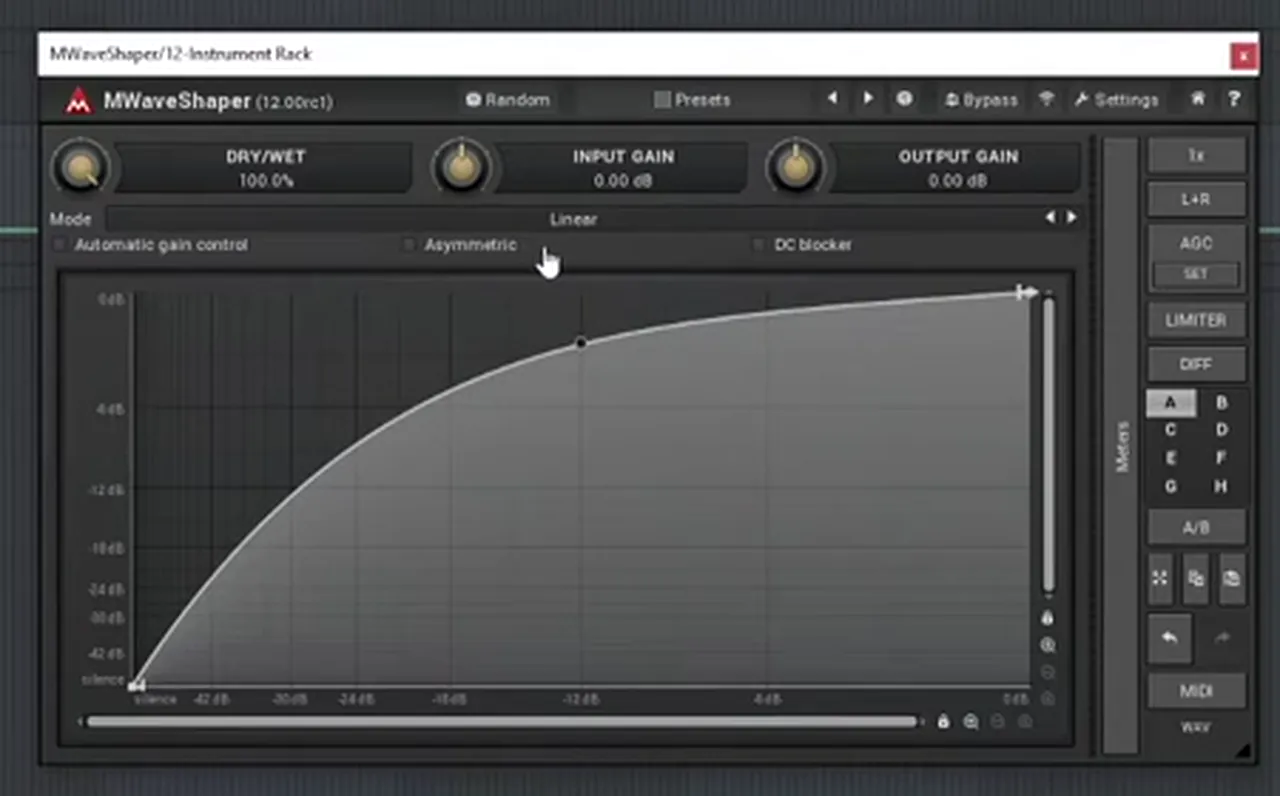Screen dimensions: 1280x796
Task: Go to the previous preset arrow
Action: coord(832,99)
